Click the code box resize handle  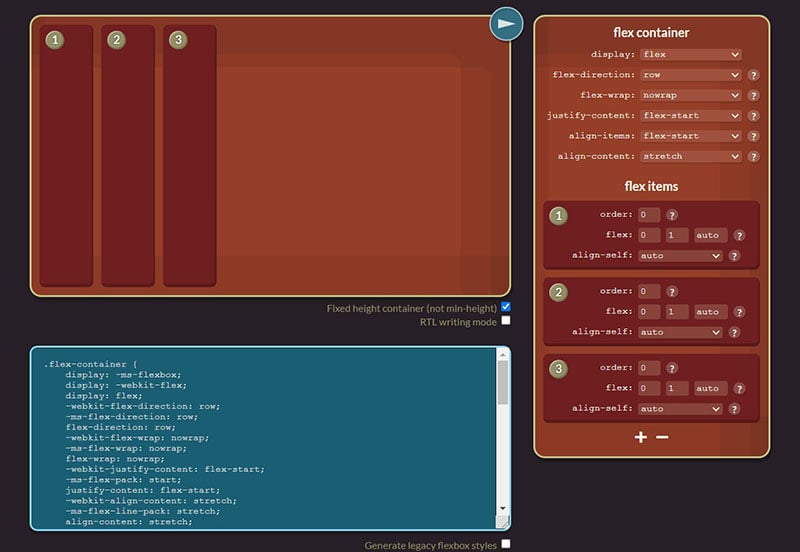(503, 521)
